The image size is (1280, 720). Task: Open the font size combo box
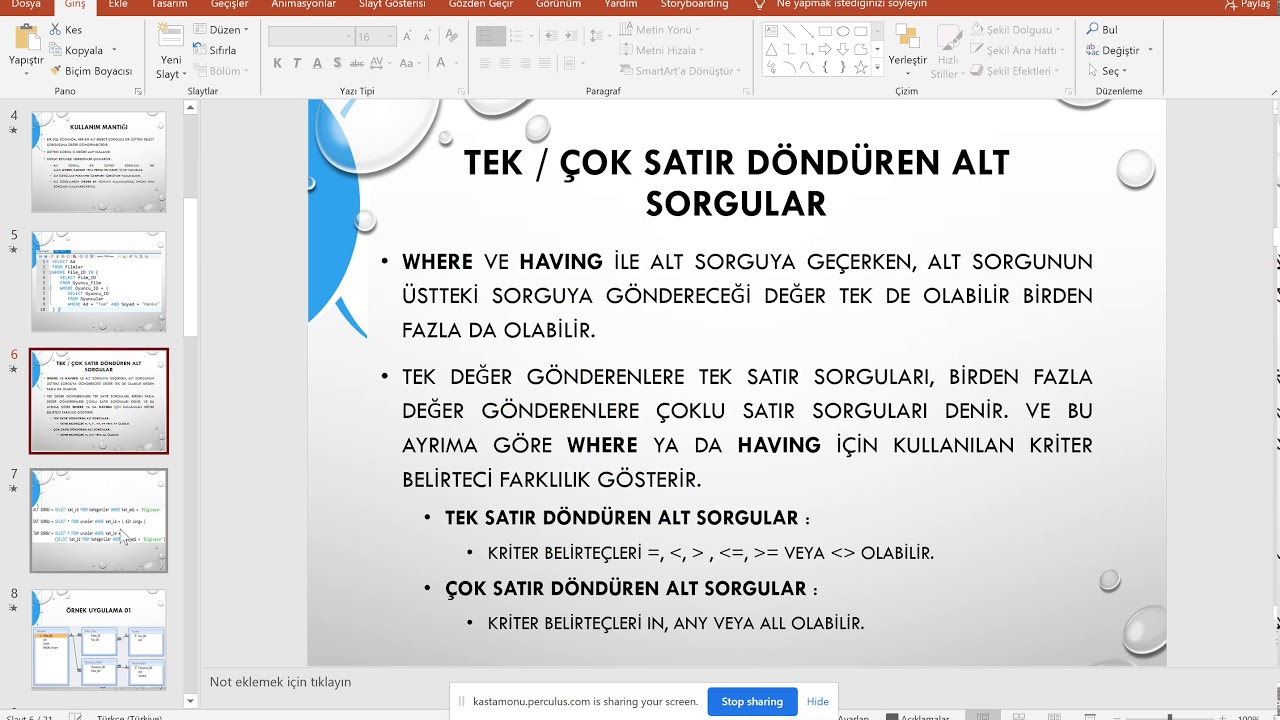(374, 37)
